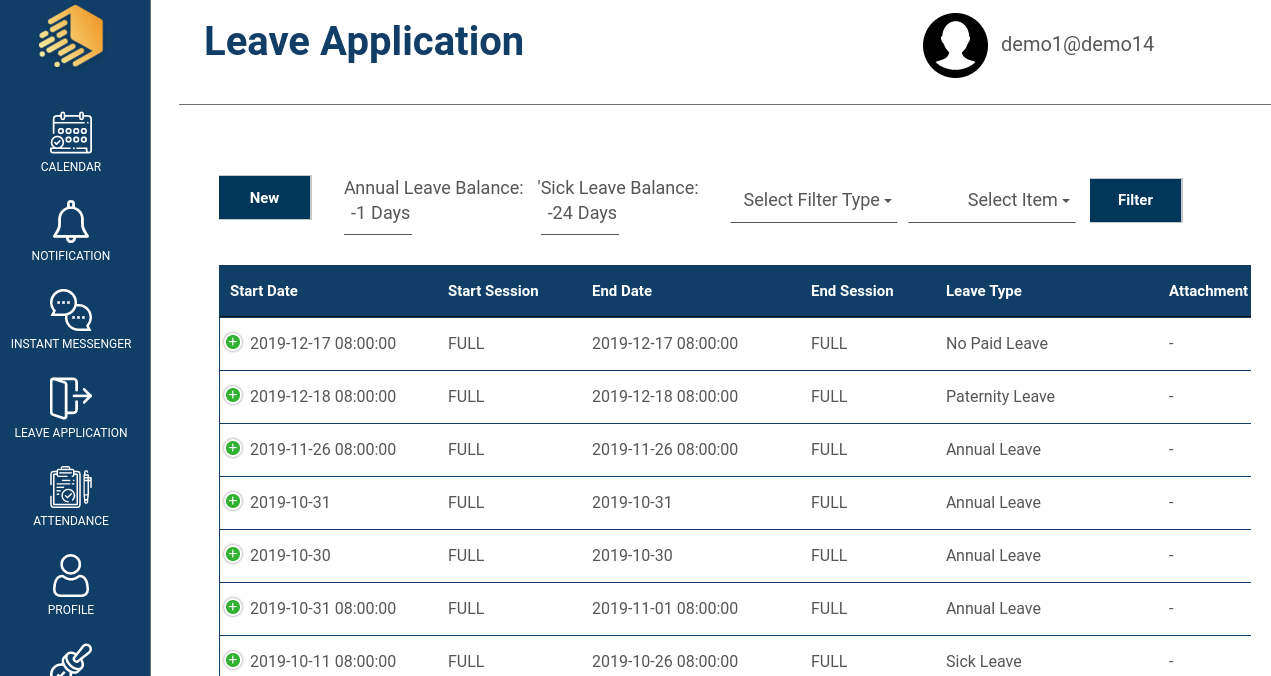Click the start date cell 2019-10-30
Screen dimensions: 1271x676
290,555
